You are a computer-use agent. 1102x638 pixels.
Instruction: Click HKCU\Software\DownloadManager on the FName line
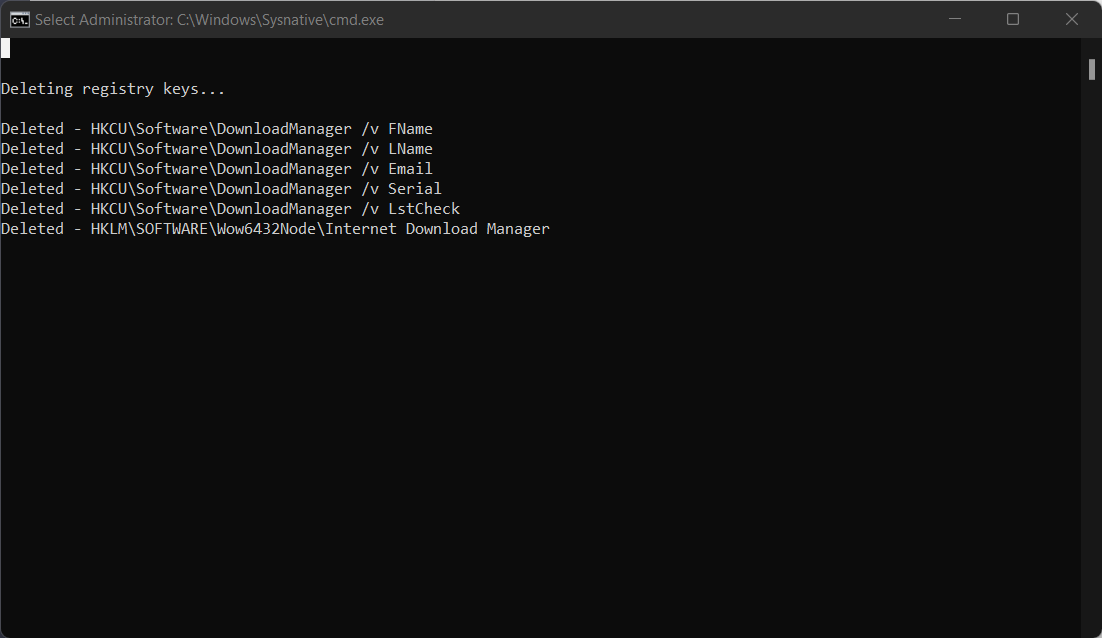(221, 129)
